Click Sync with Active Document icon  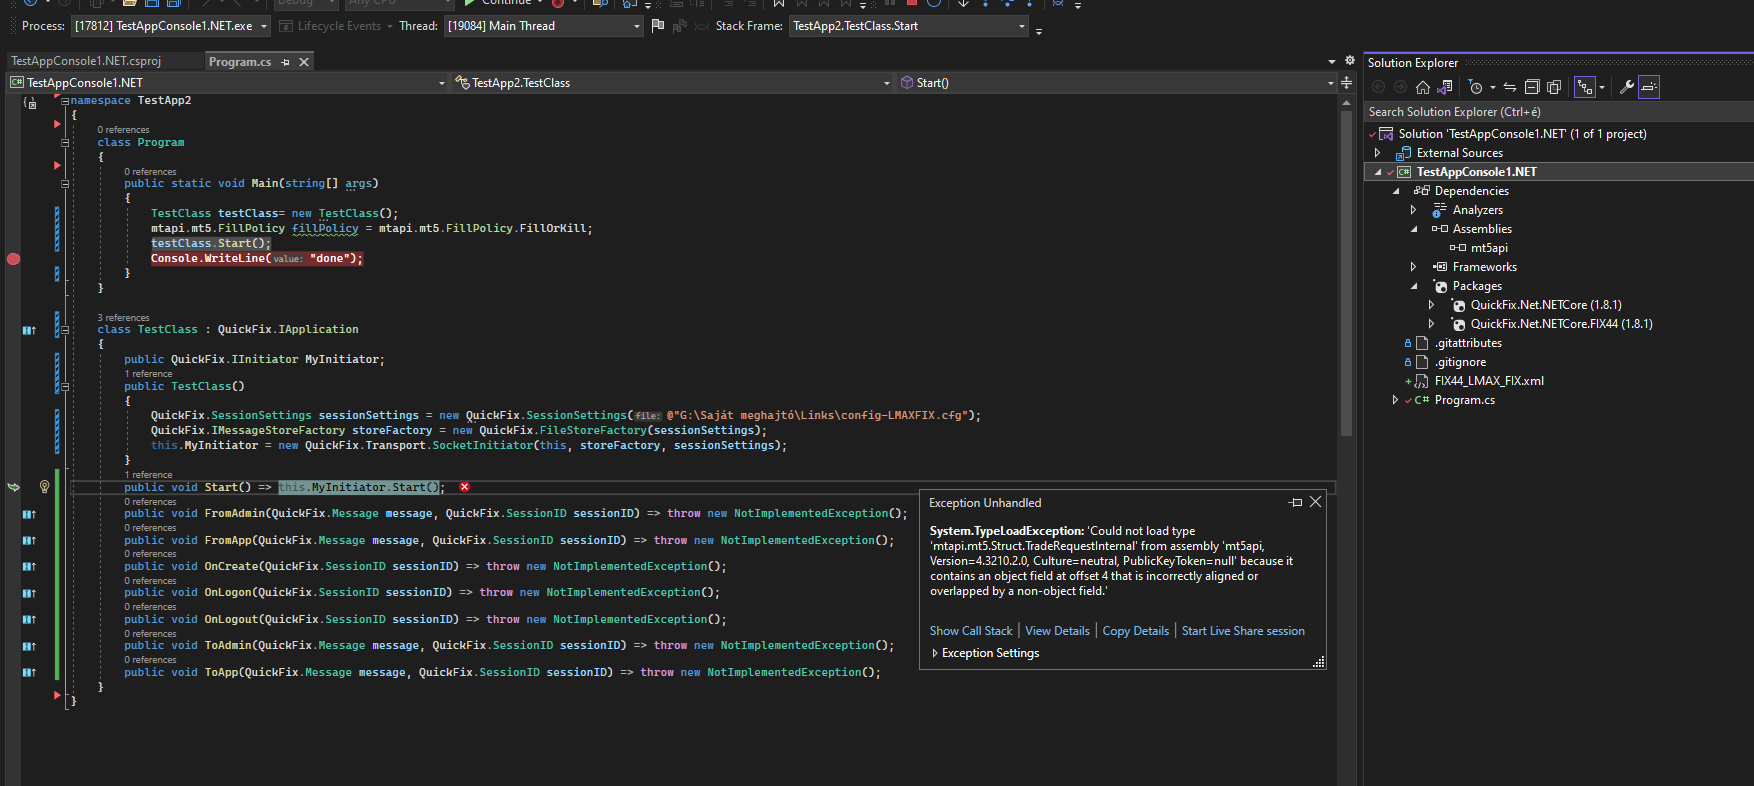coord(1510,87)
